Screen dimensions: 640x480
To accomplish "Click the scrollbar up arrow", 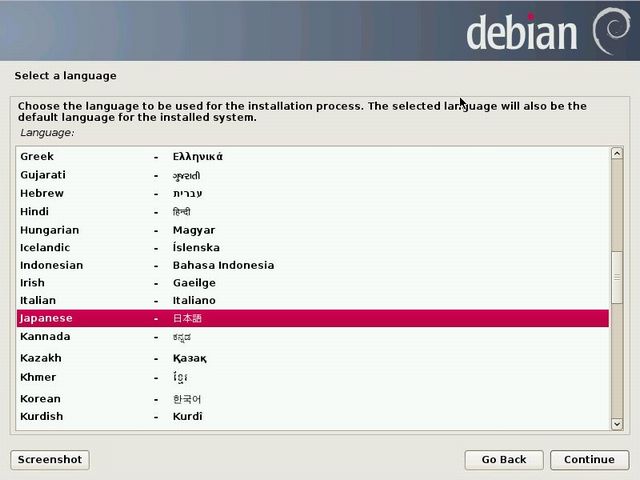I will (x=617, y=153).
